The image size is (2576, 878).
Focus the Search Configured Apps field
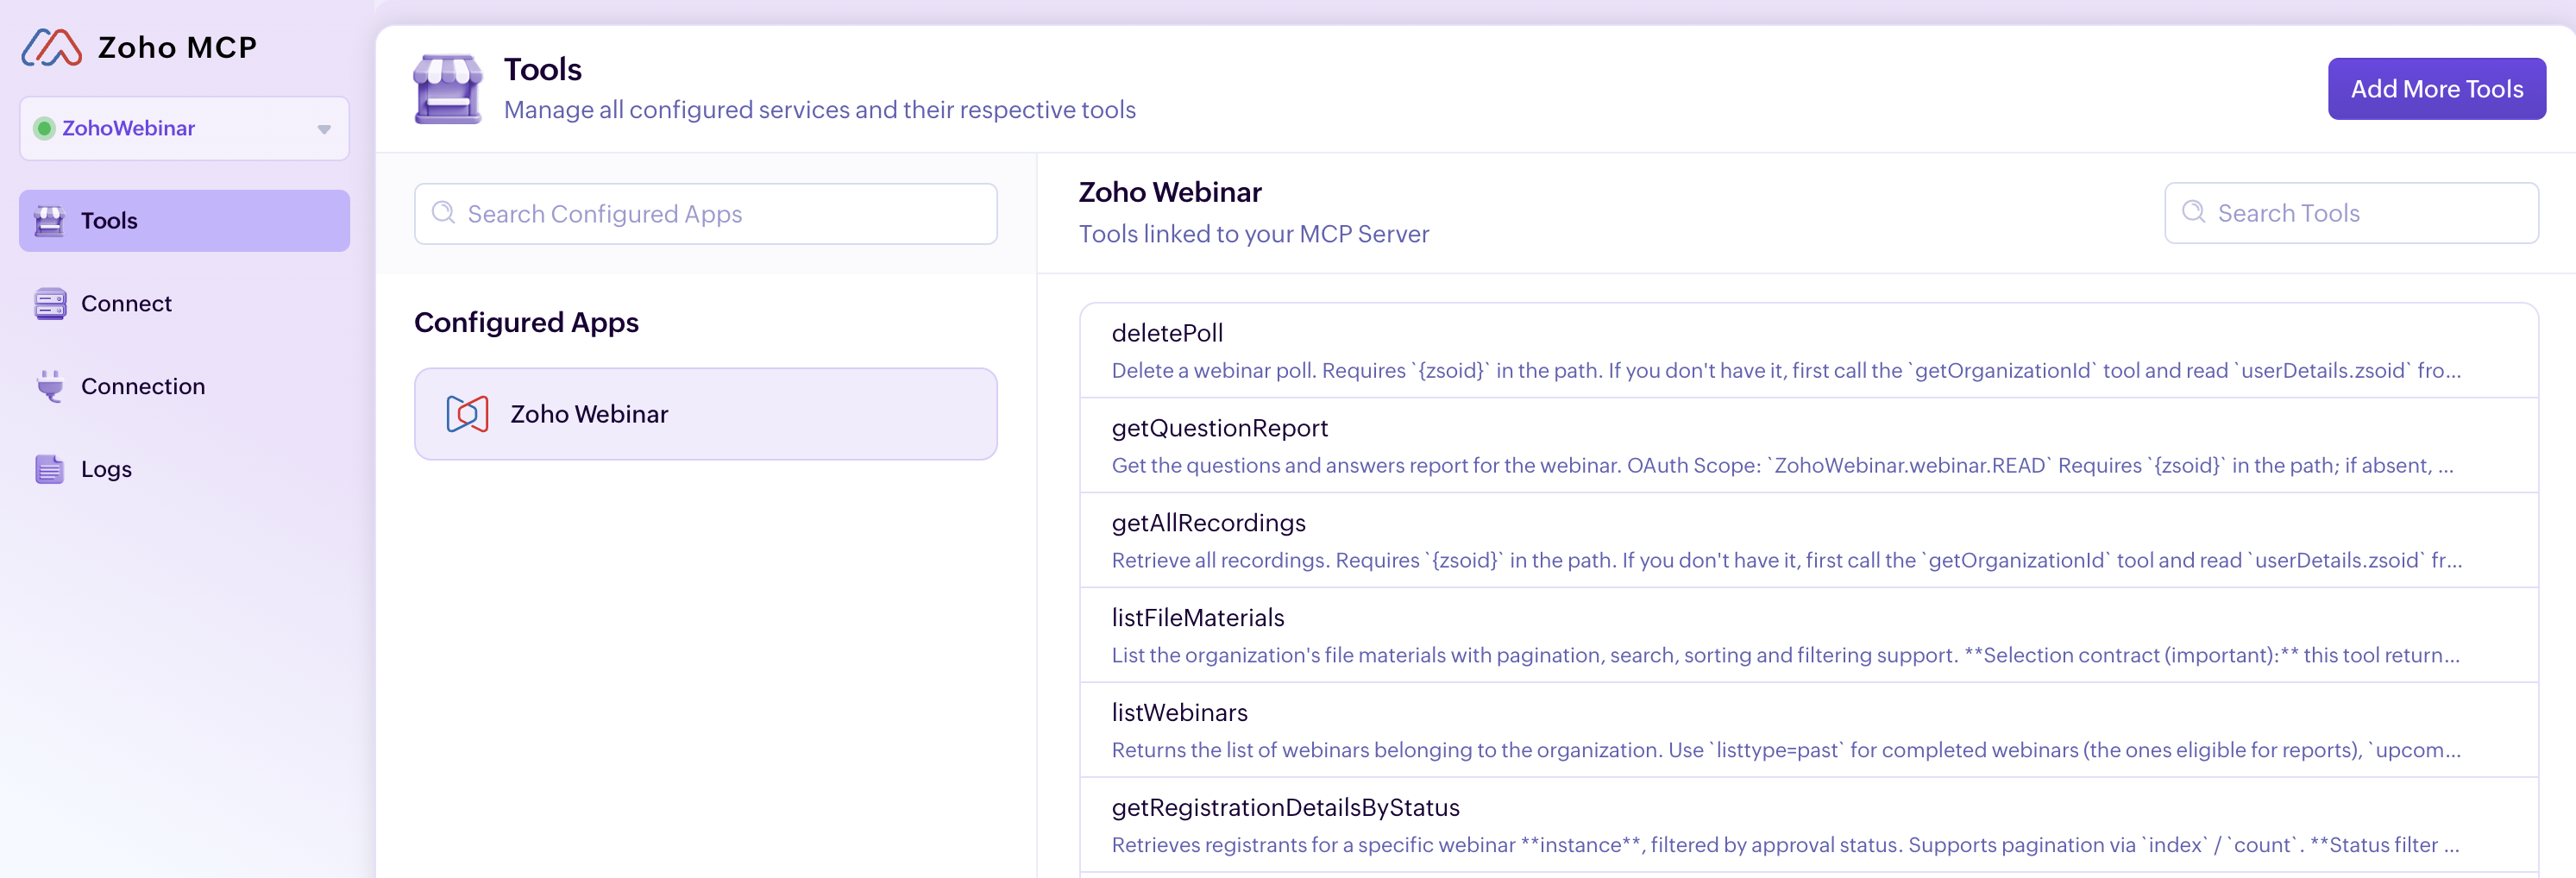pos(705,214)
